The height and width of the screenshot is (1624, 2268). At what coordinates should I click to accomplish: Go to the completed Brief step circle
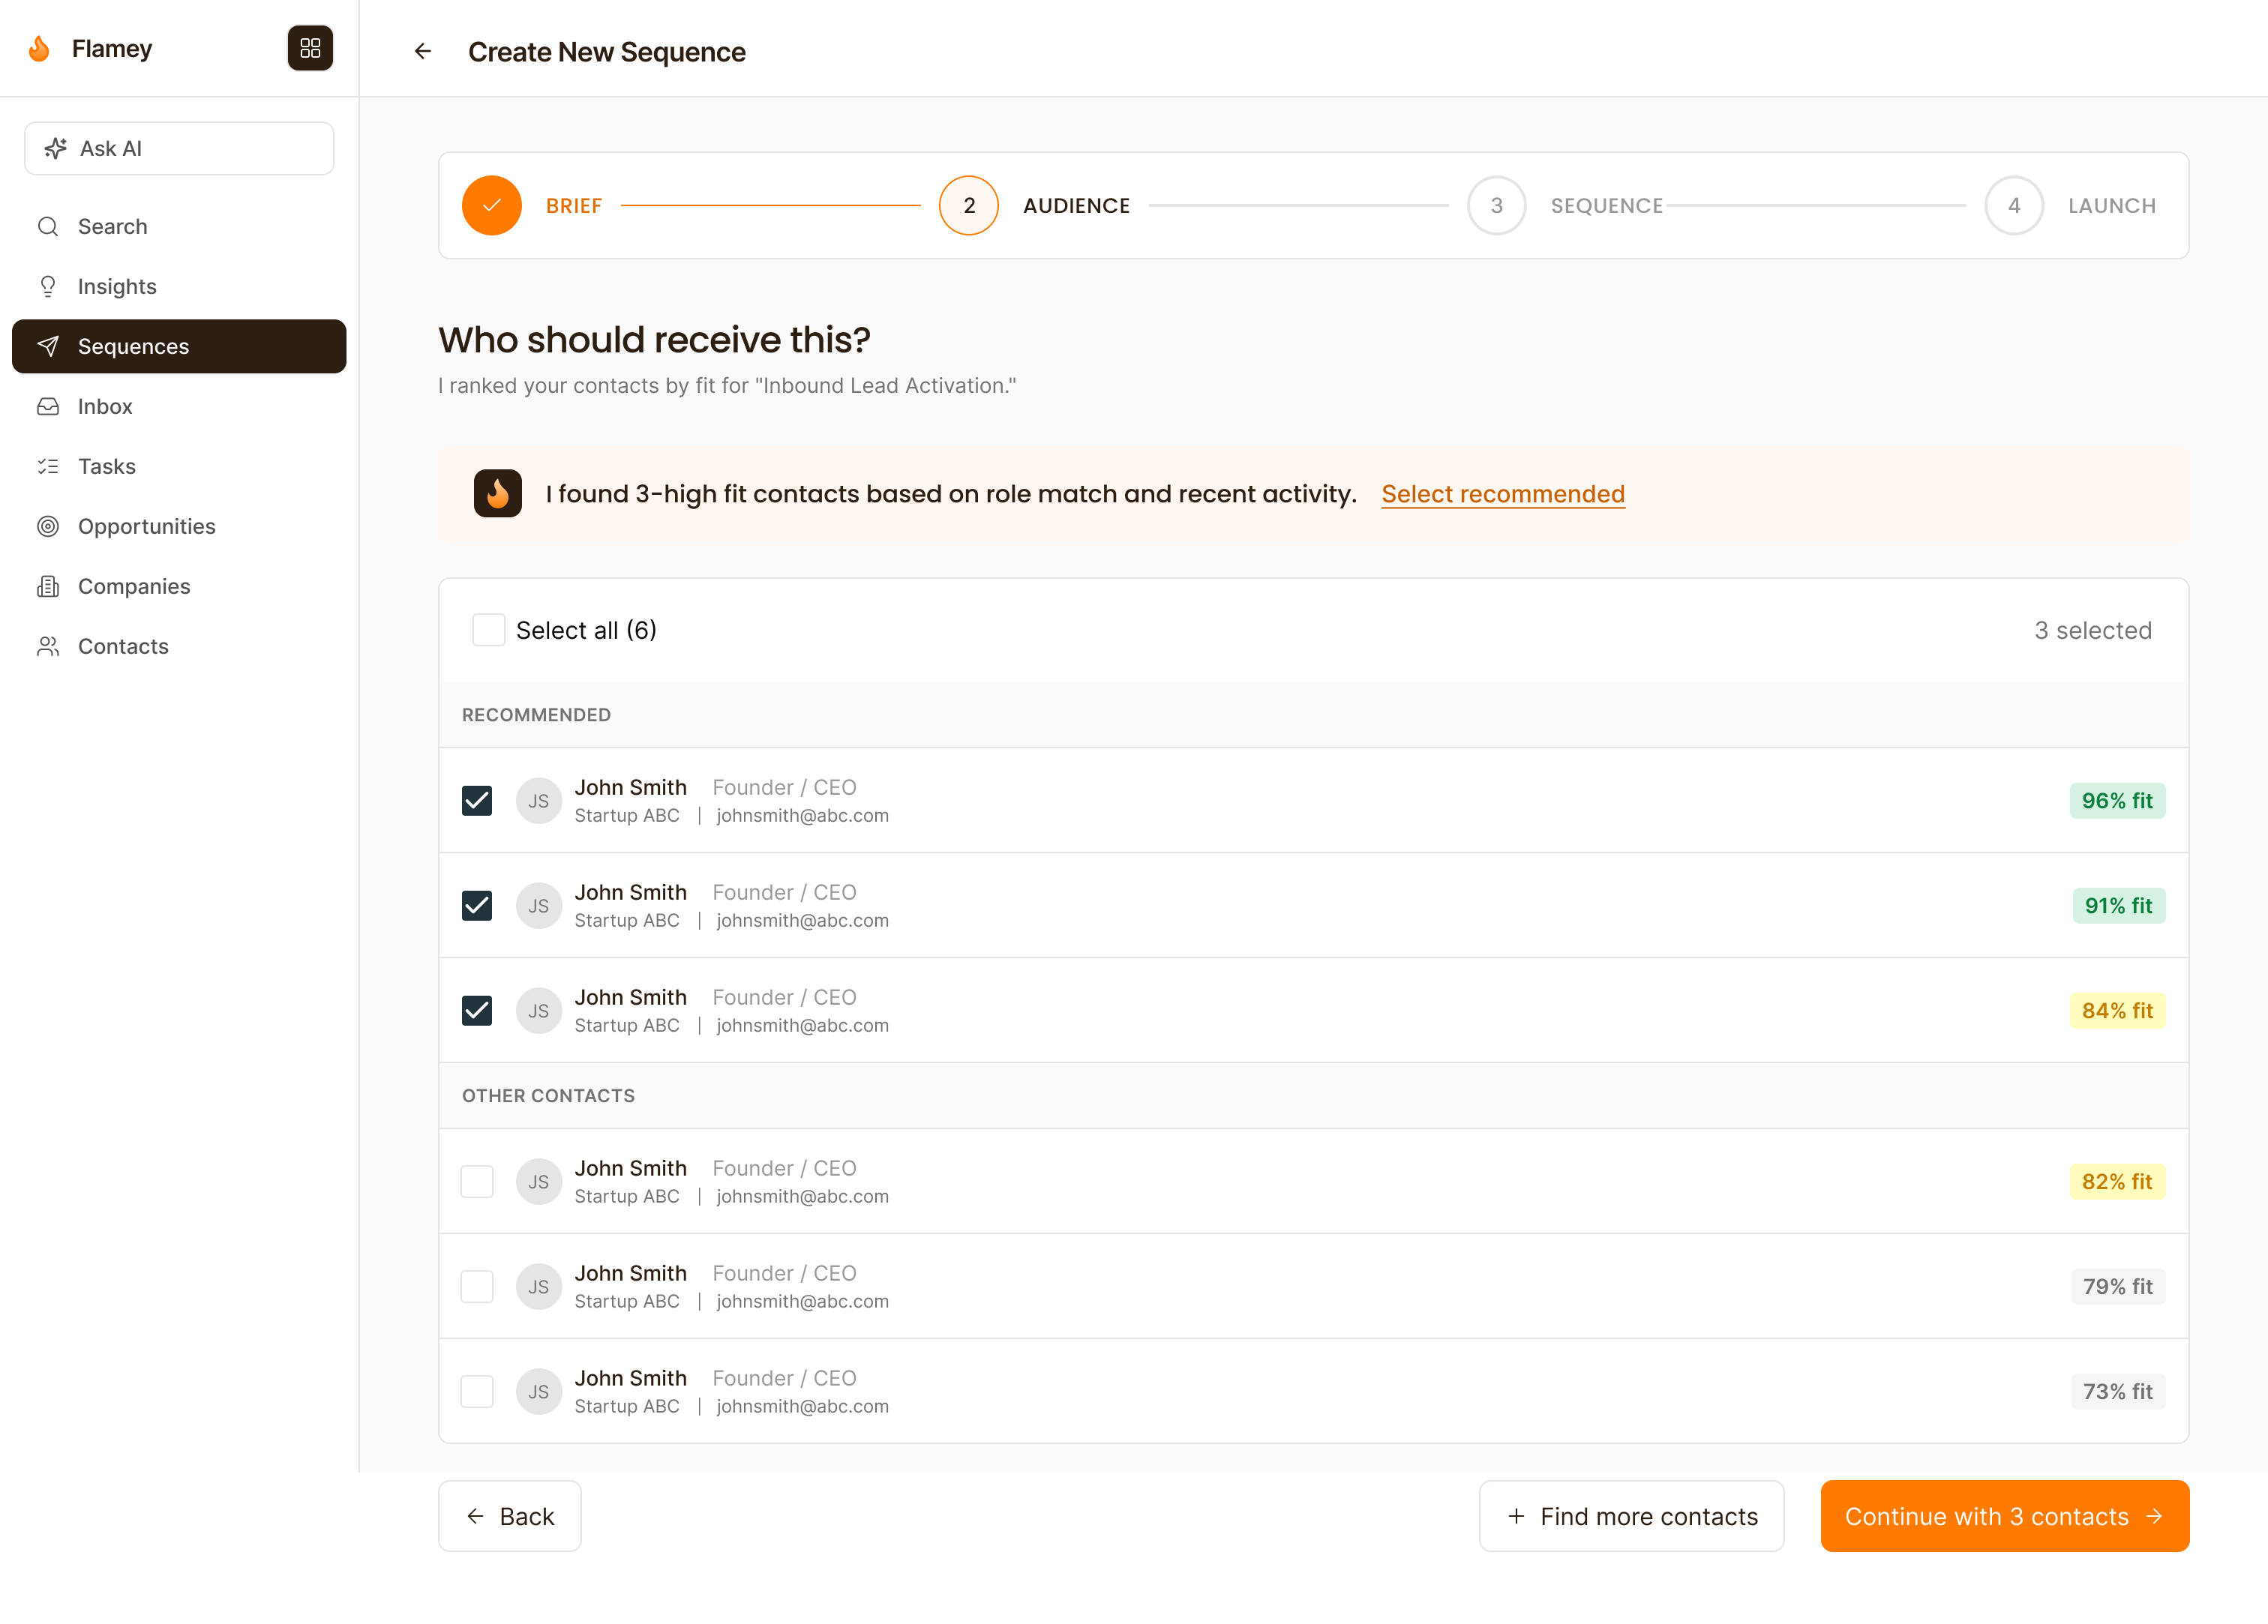click(x=491, y=205)
